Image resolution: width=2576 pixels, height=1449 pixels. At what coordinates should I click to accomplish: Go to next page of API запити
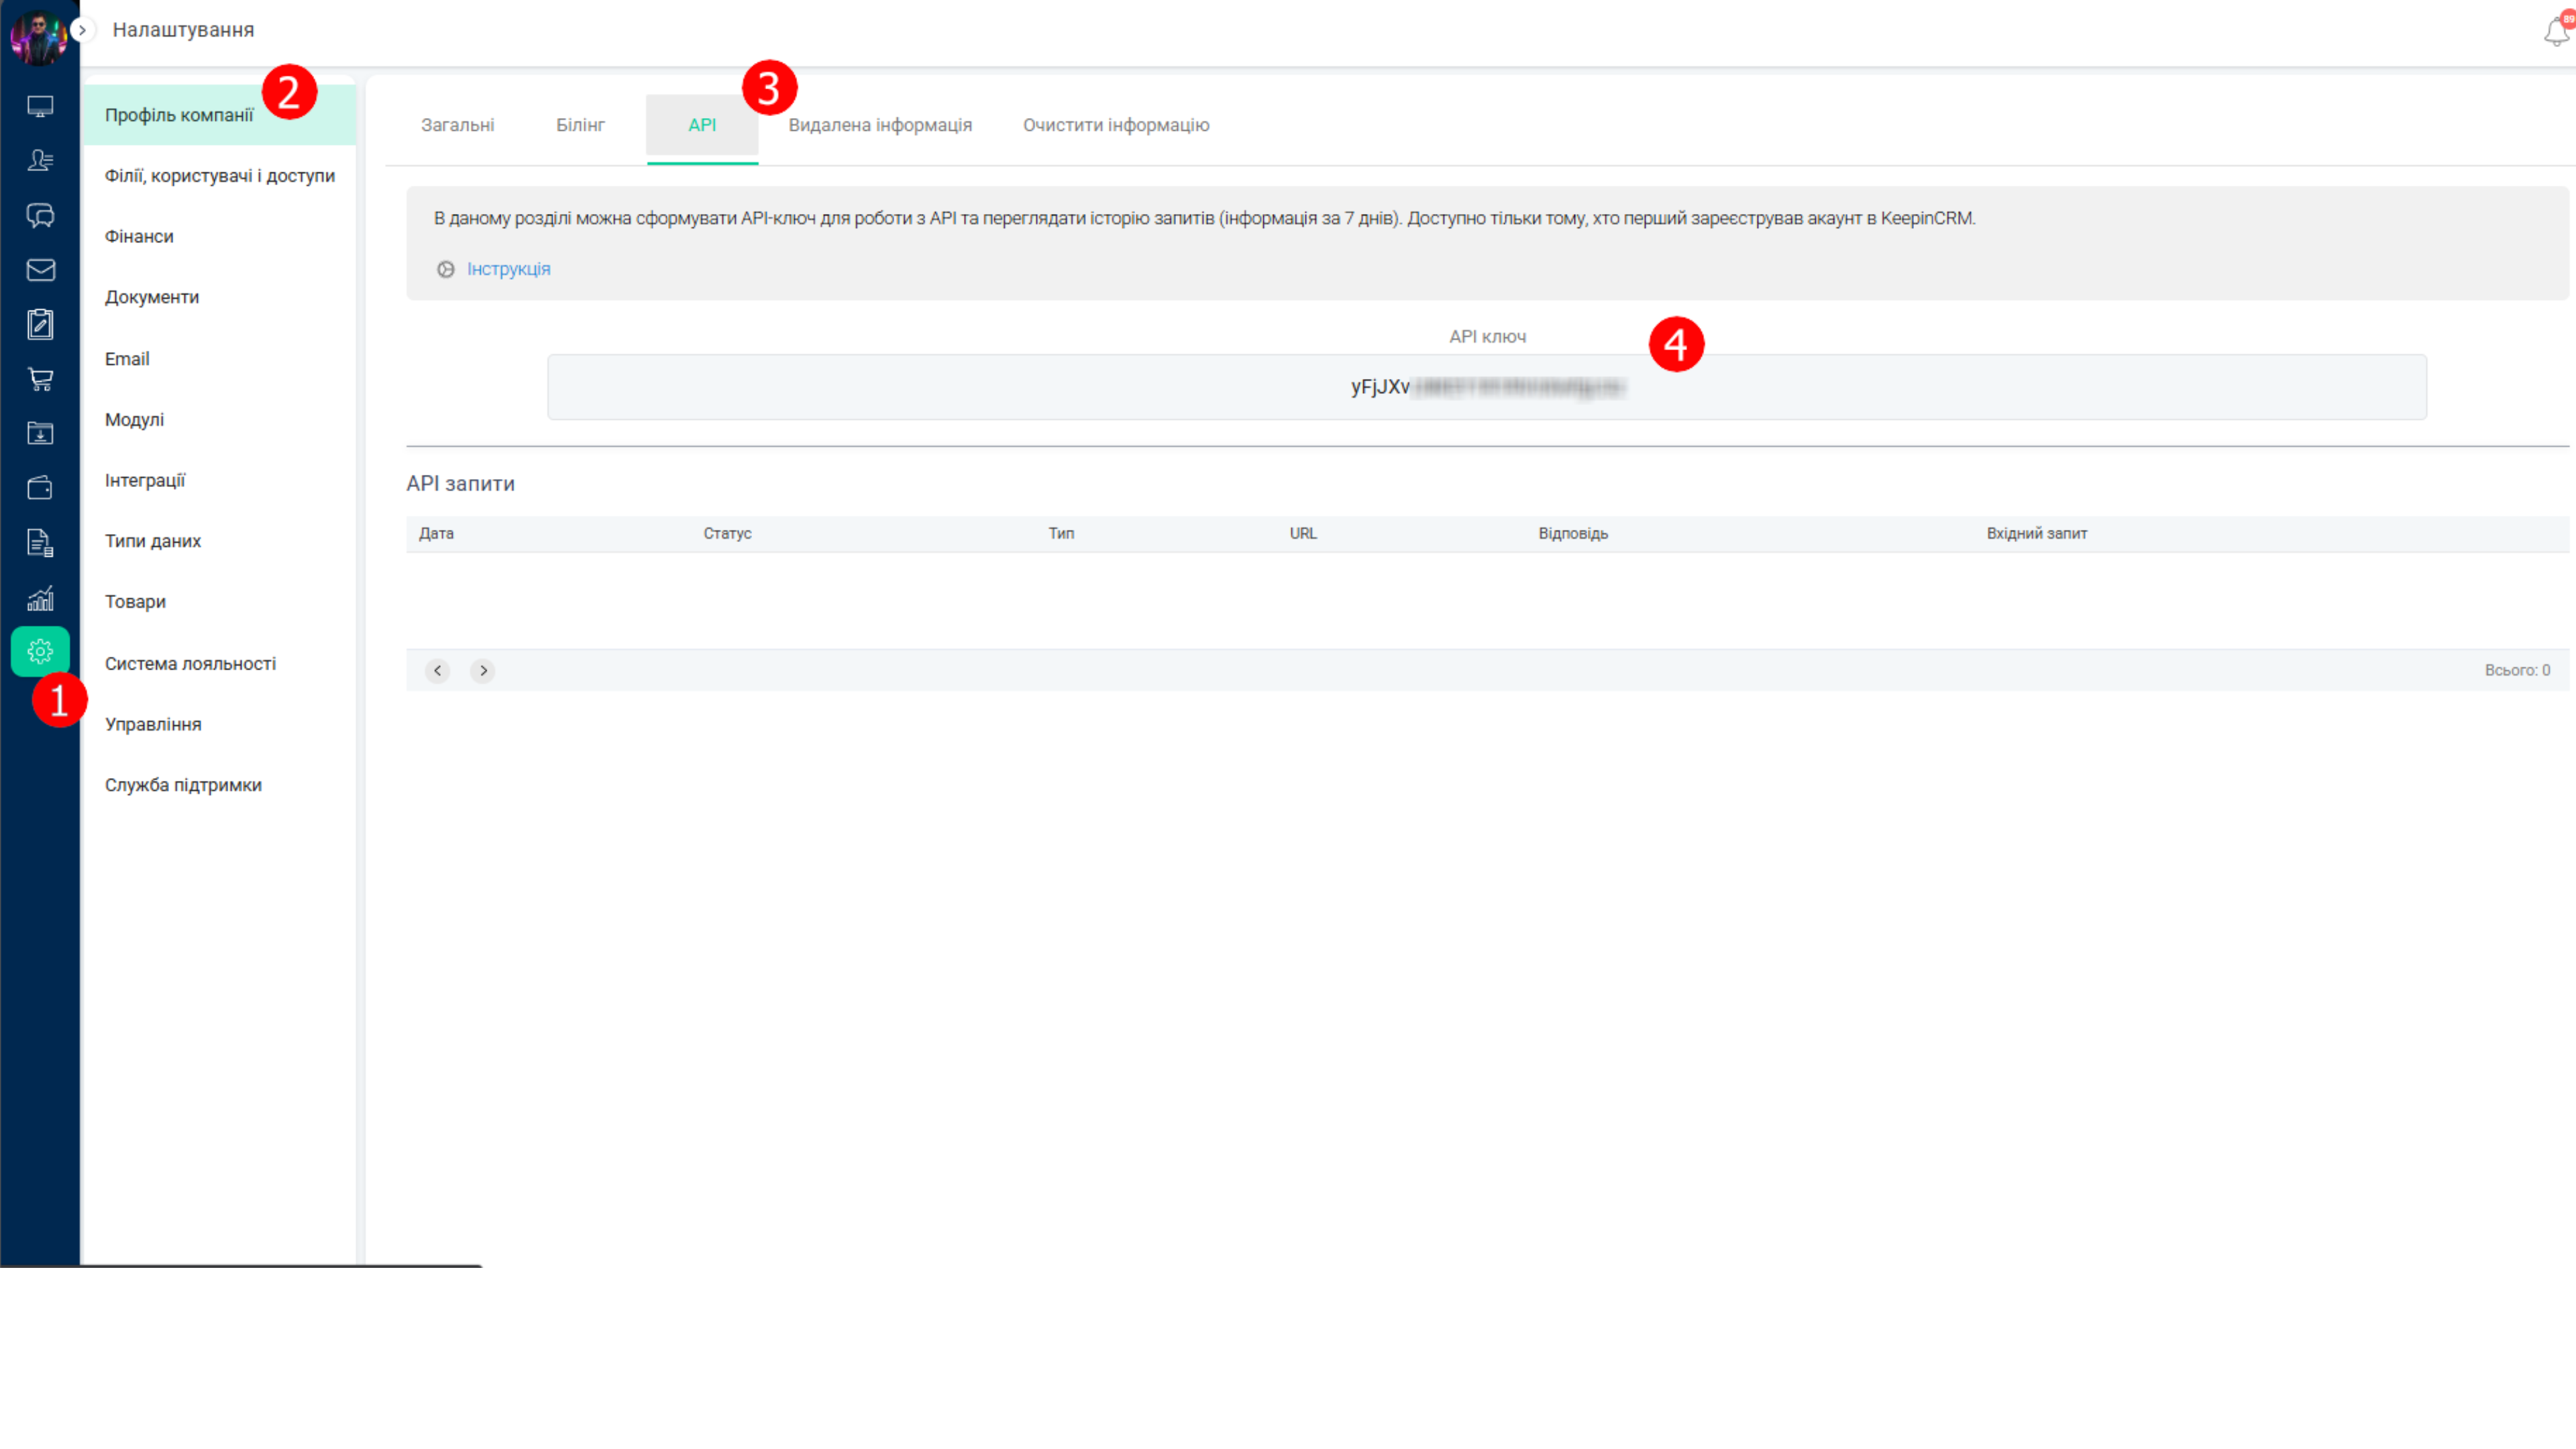483,670
